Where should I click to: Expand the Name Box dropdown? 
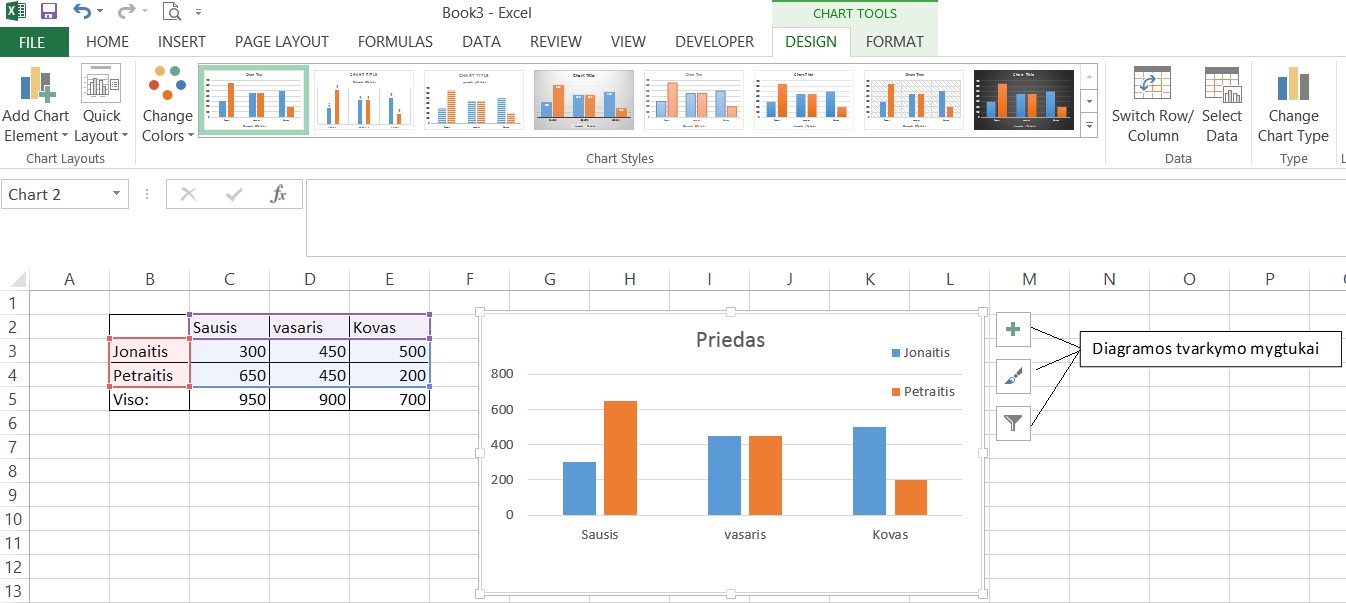point(117,194)
